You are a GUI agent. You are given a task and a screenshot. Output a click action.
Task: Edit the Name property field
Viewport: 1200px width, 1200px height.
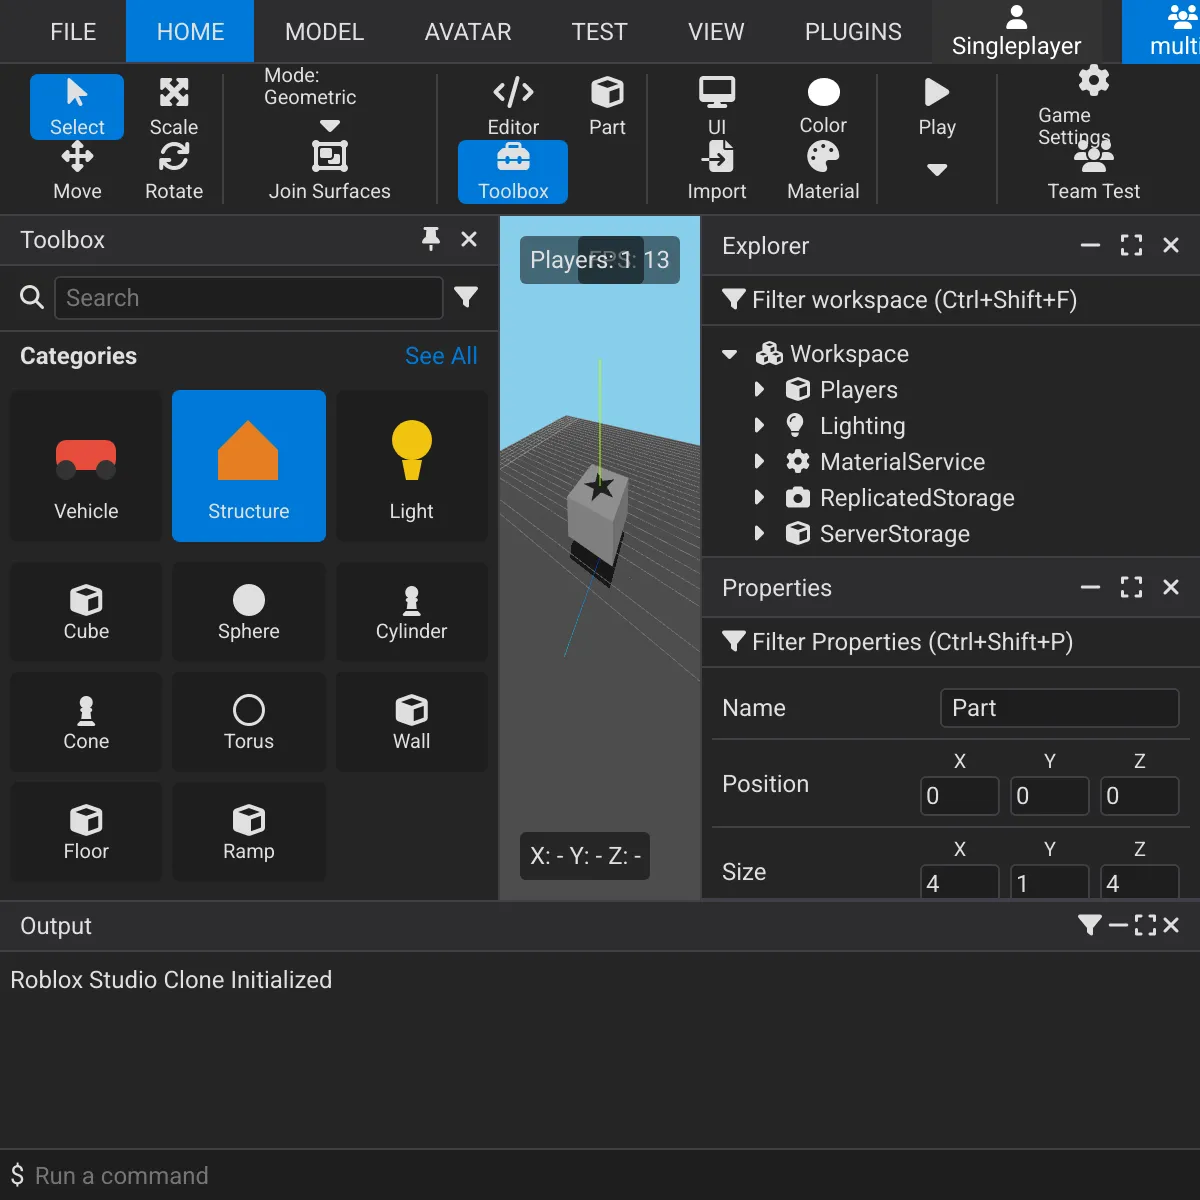(1060, 708)
